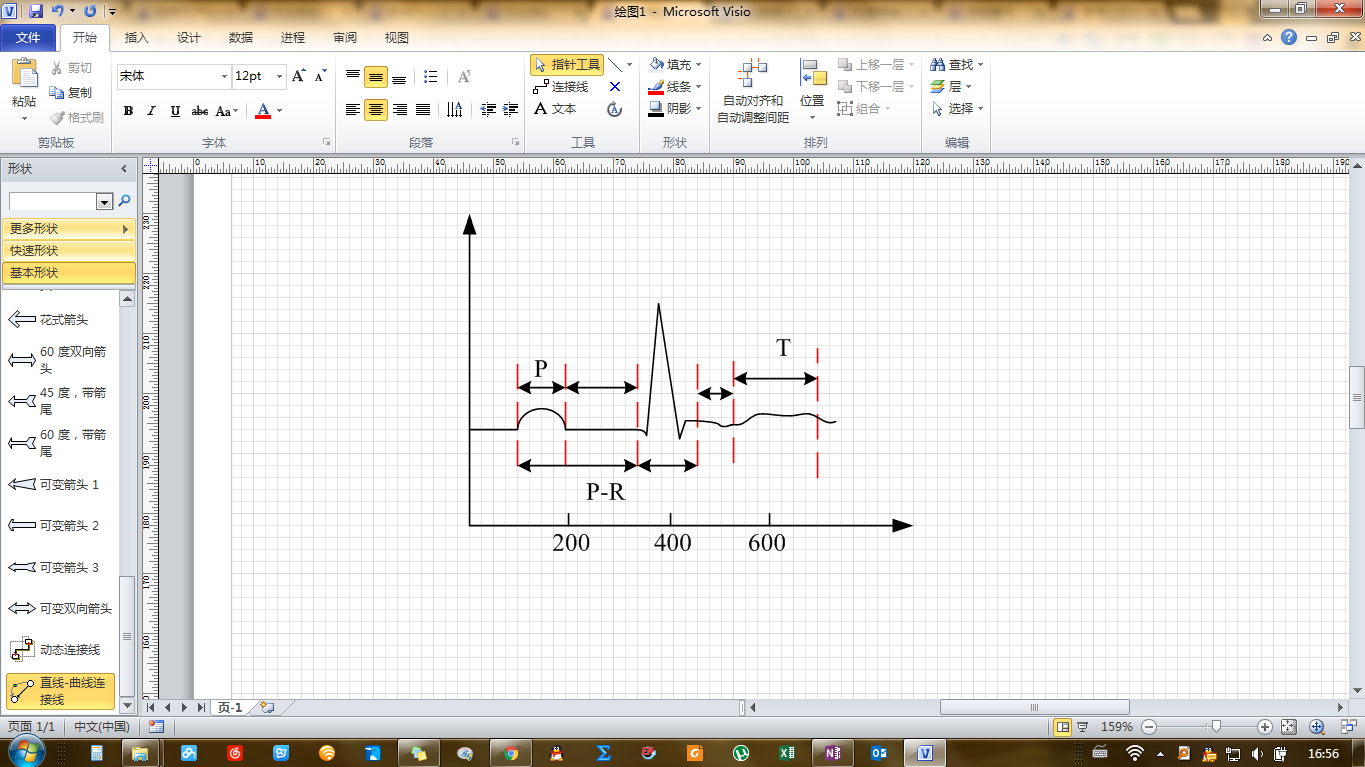Open Quick Shapes (快速形状) stencil

click(x=68, y=251)
